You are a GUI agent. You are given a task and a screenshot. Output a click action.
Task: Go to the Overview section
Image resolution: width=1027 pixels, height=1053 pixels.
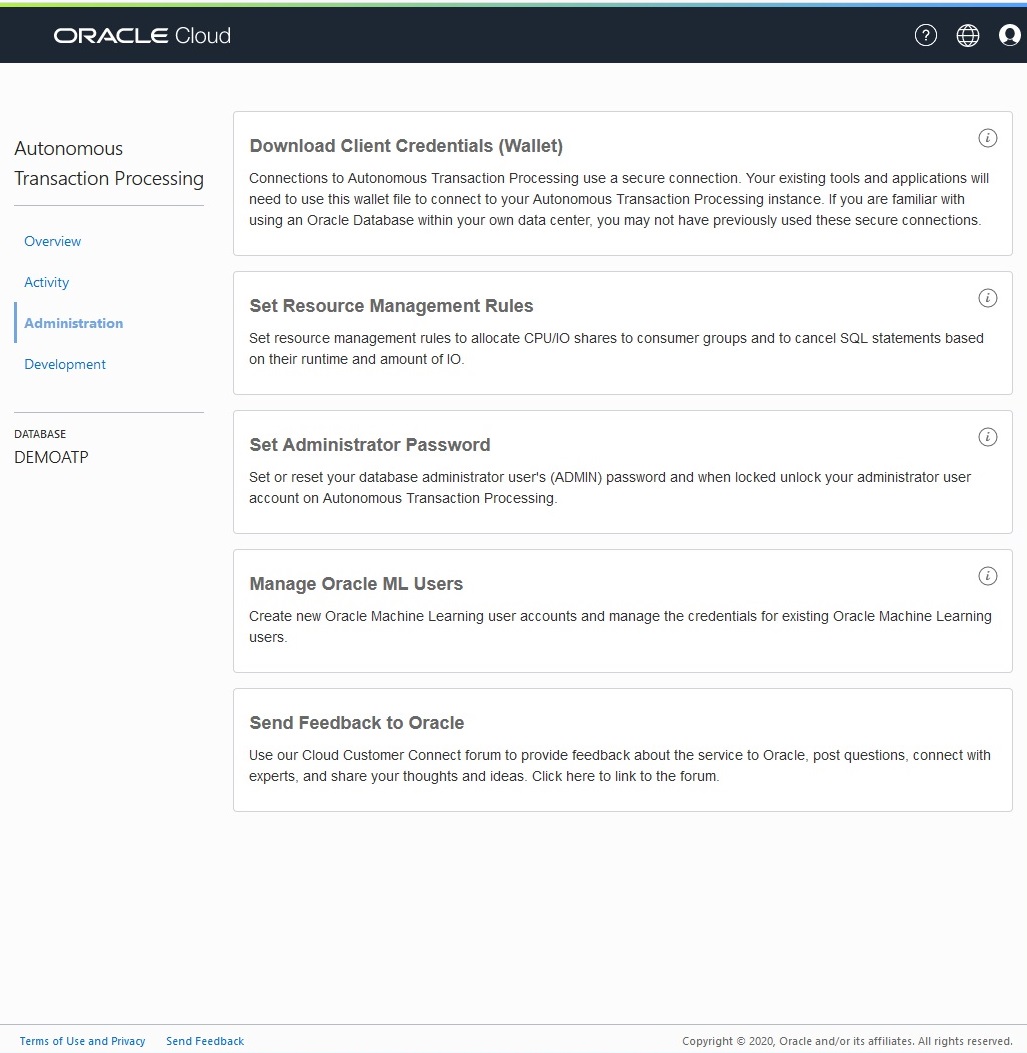click(x=53, y=241)
